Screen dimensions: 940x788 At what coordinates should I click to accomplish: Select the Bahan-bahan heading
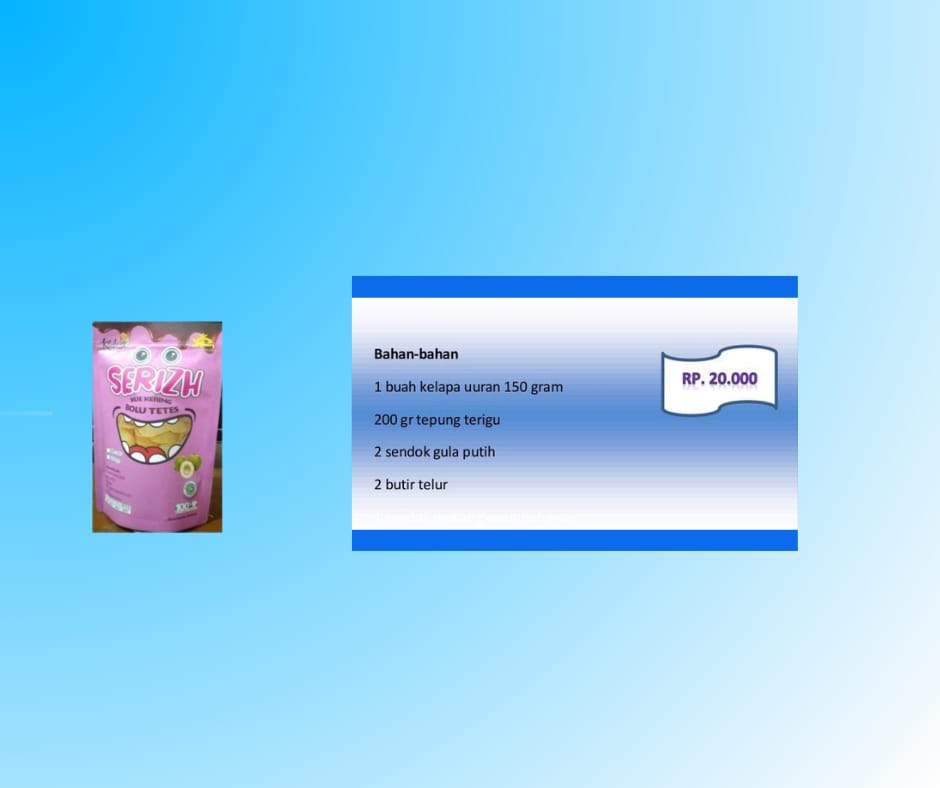click(416, 354)
